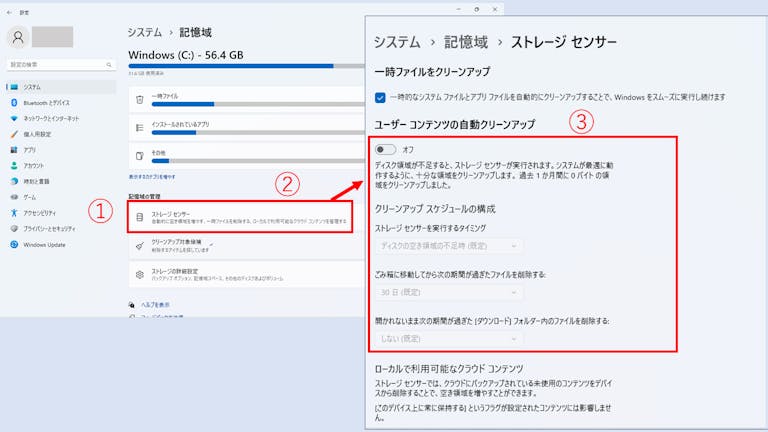Image resolution: width=768 pixels, height=432 pixels.
Task: Click the クリーンアップ スケジュールの構成 heading
Action: pos(435,209)
